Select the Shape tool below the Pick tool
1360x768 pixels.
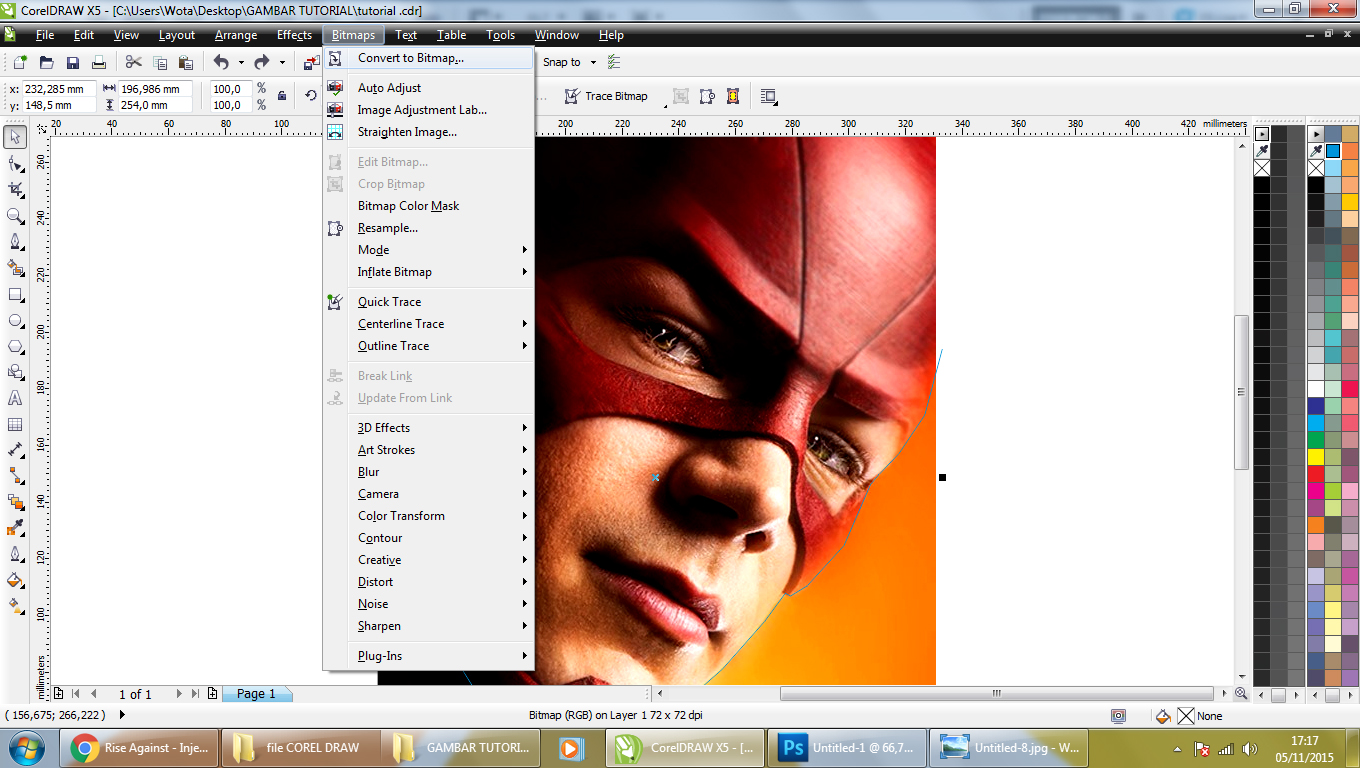coord(15,163)
